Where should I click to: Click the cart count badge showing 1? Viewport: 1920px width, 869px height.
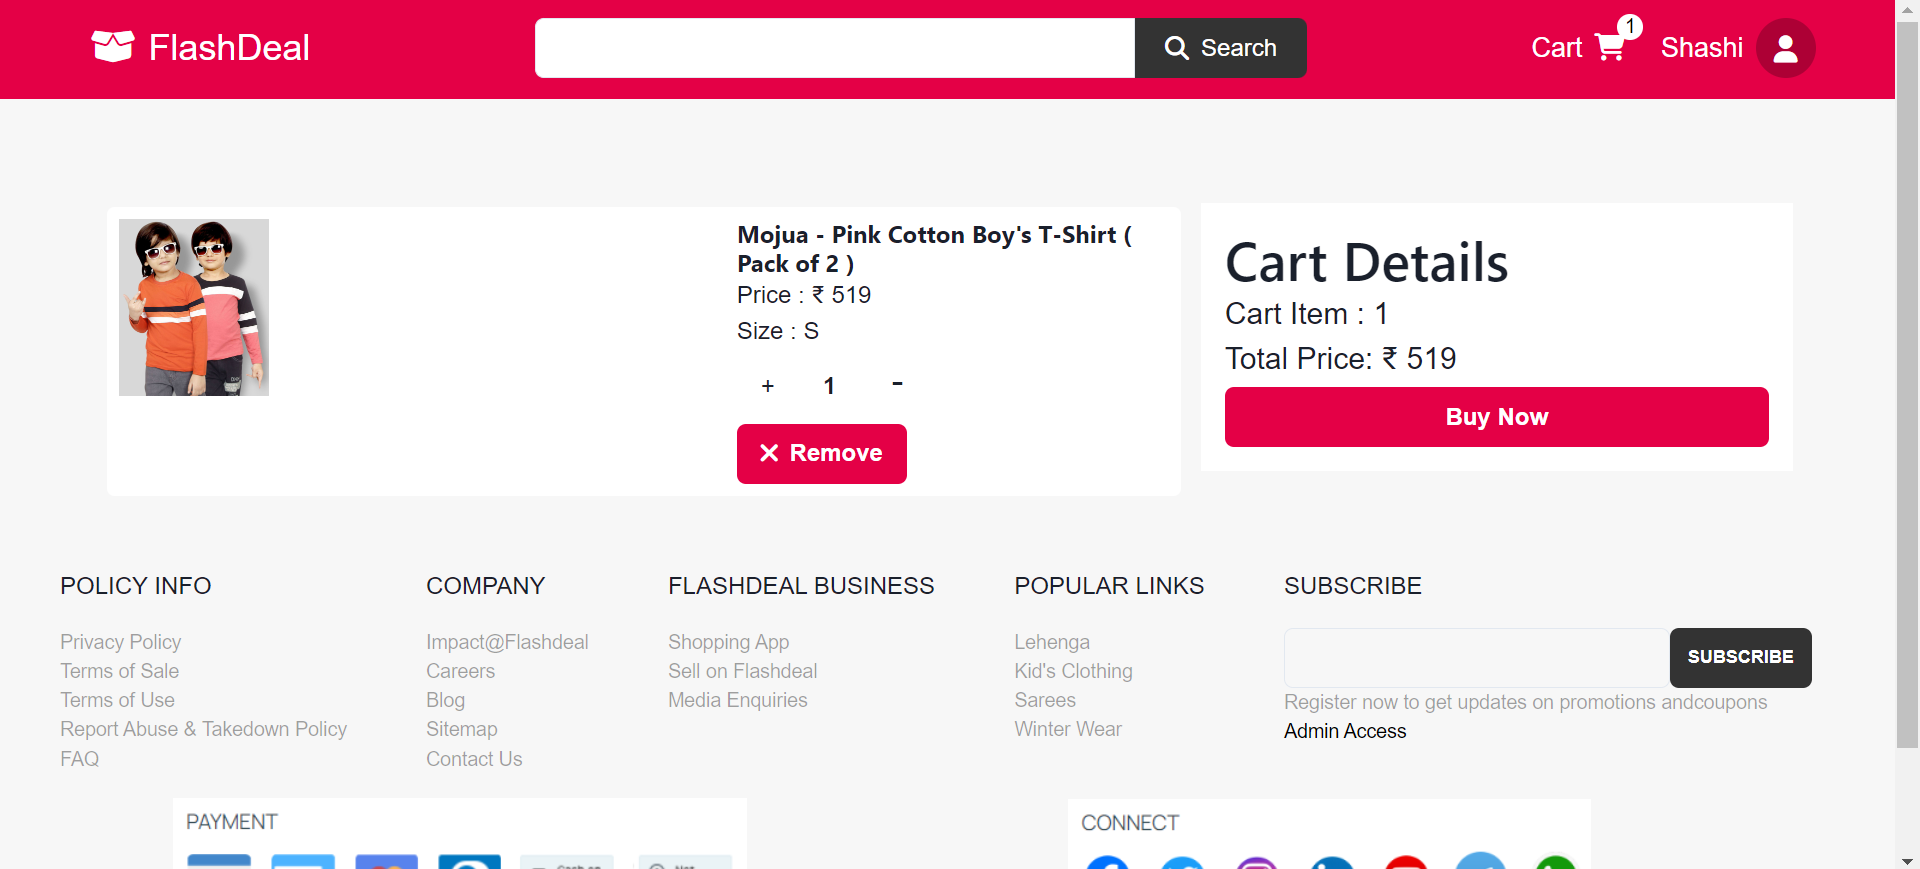(1630, 26)
